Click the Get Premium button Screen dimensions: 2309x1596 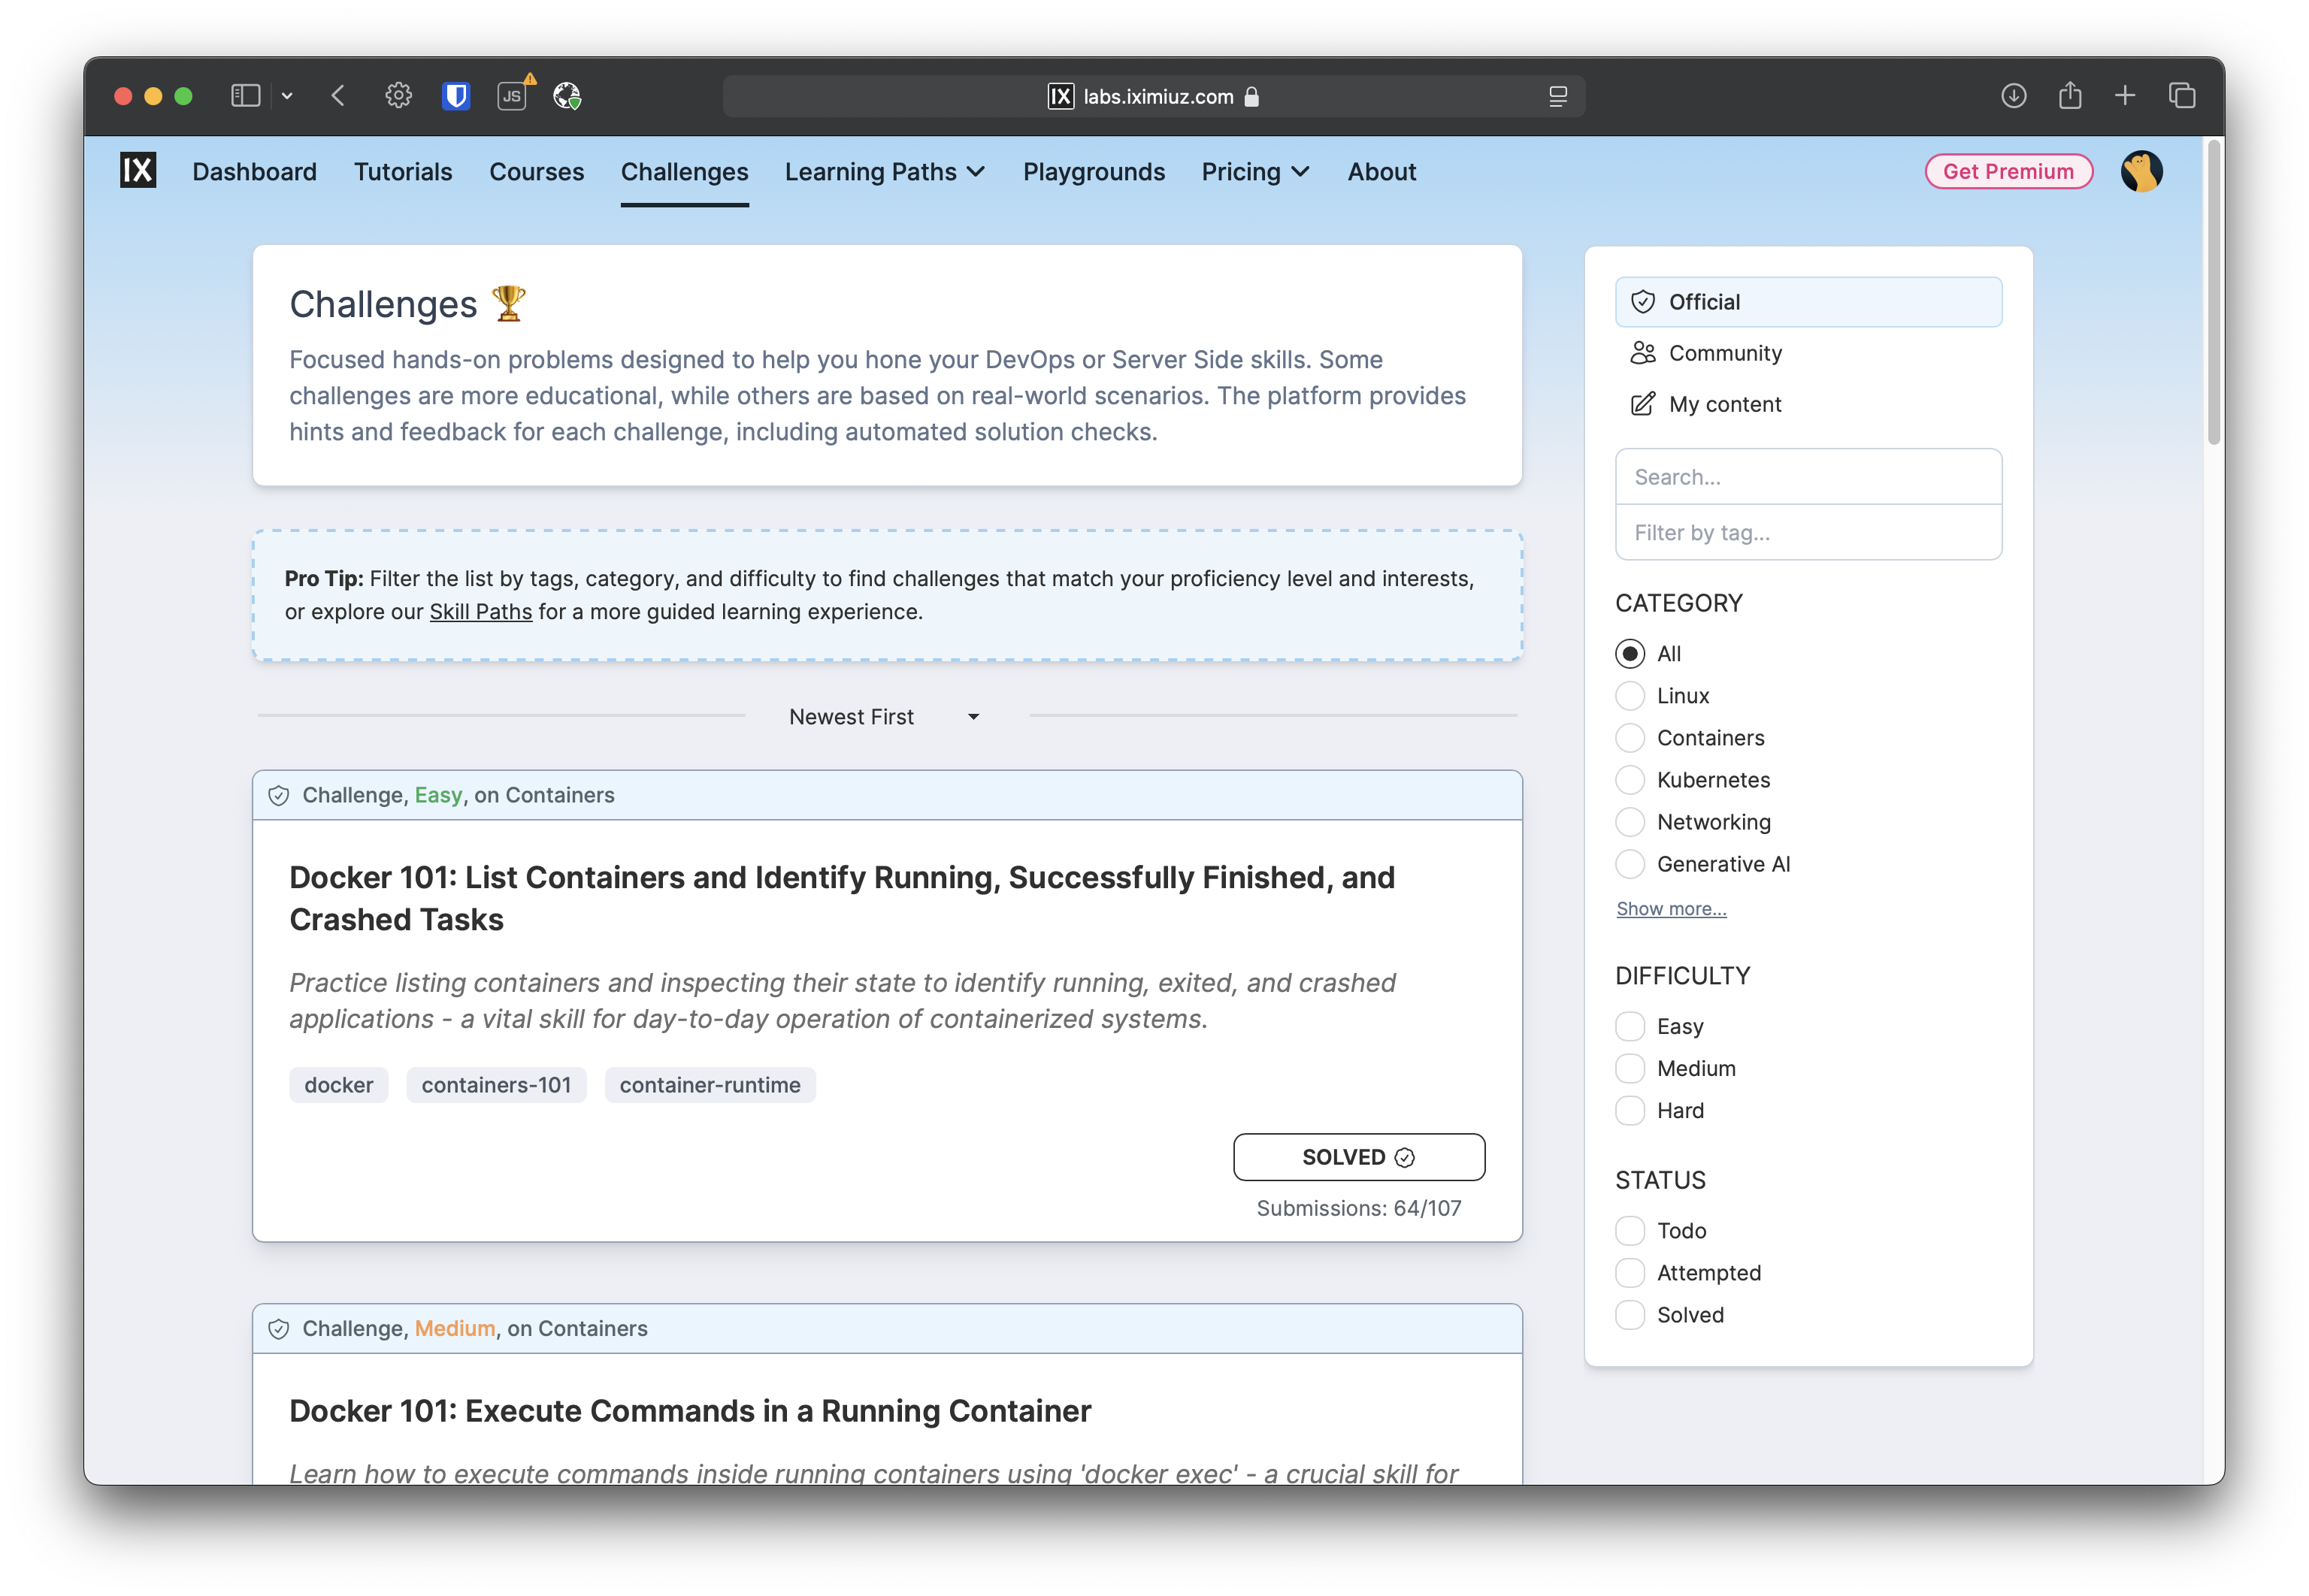point(2007,172)
